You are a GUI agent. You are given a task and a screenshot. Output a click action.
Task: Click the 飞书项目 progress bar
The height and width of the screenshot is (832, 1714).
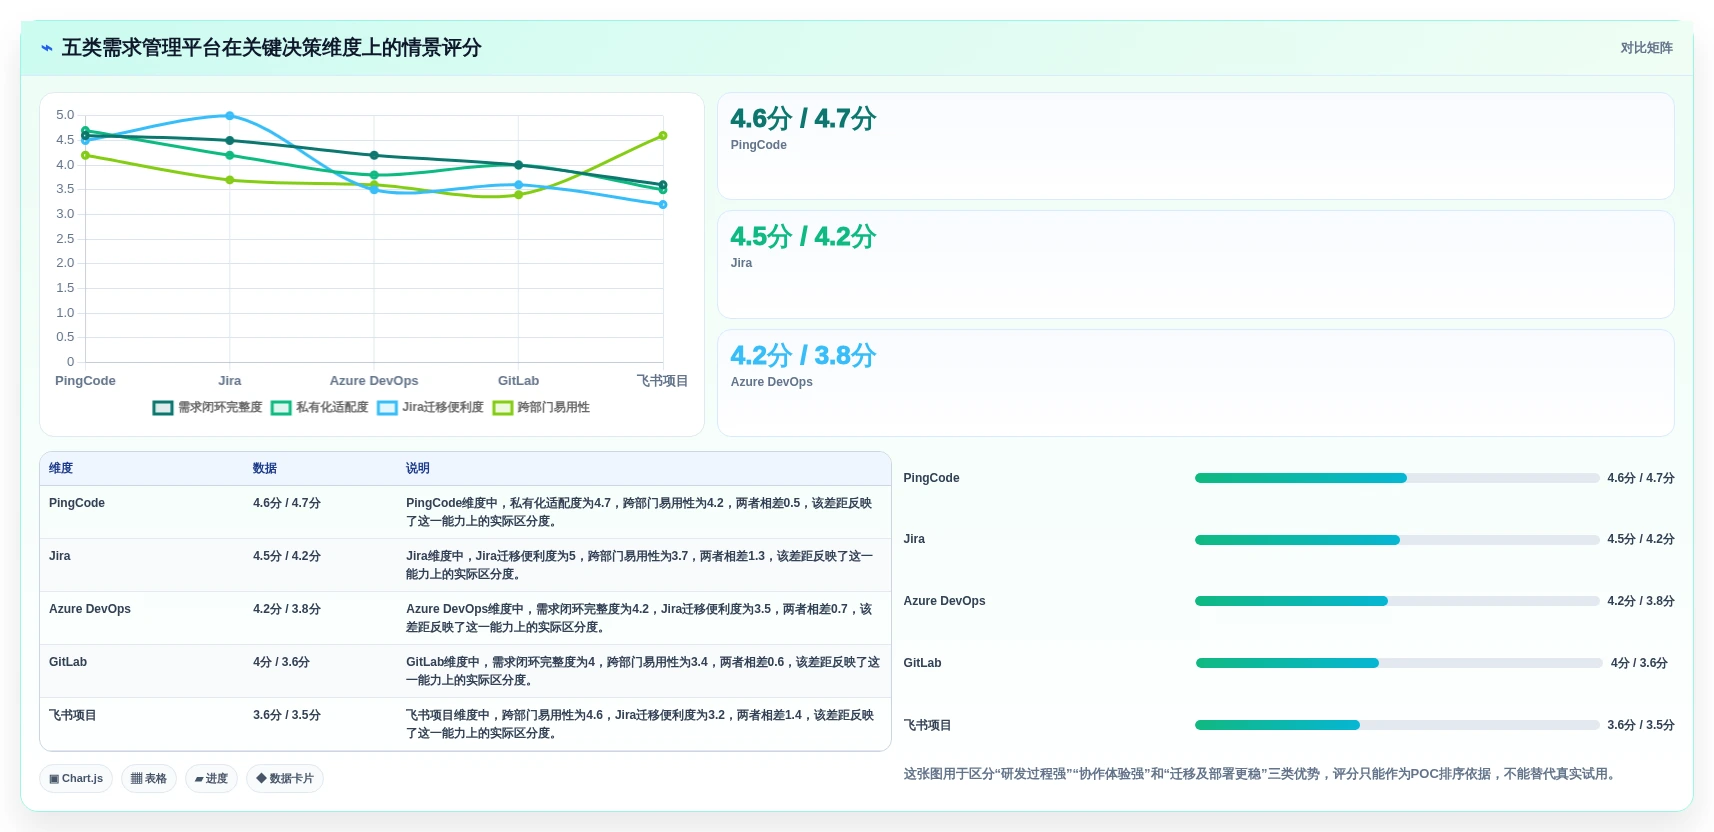click(1397, 725)
